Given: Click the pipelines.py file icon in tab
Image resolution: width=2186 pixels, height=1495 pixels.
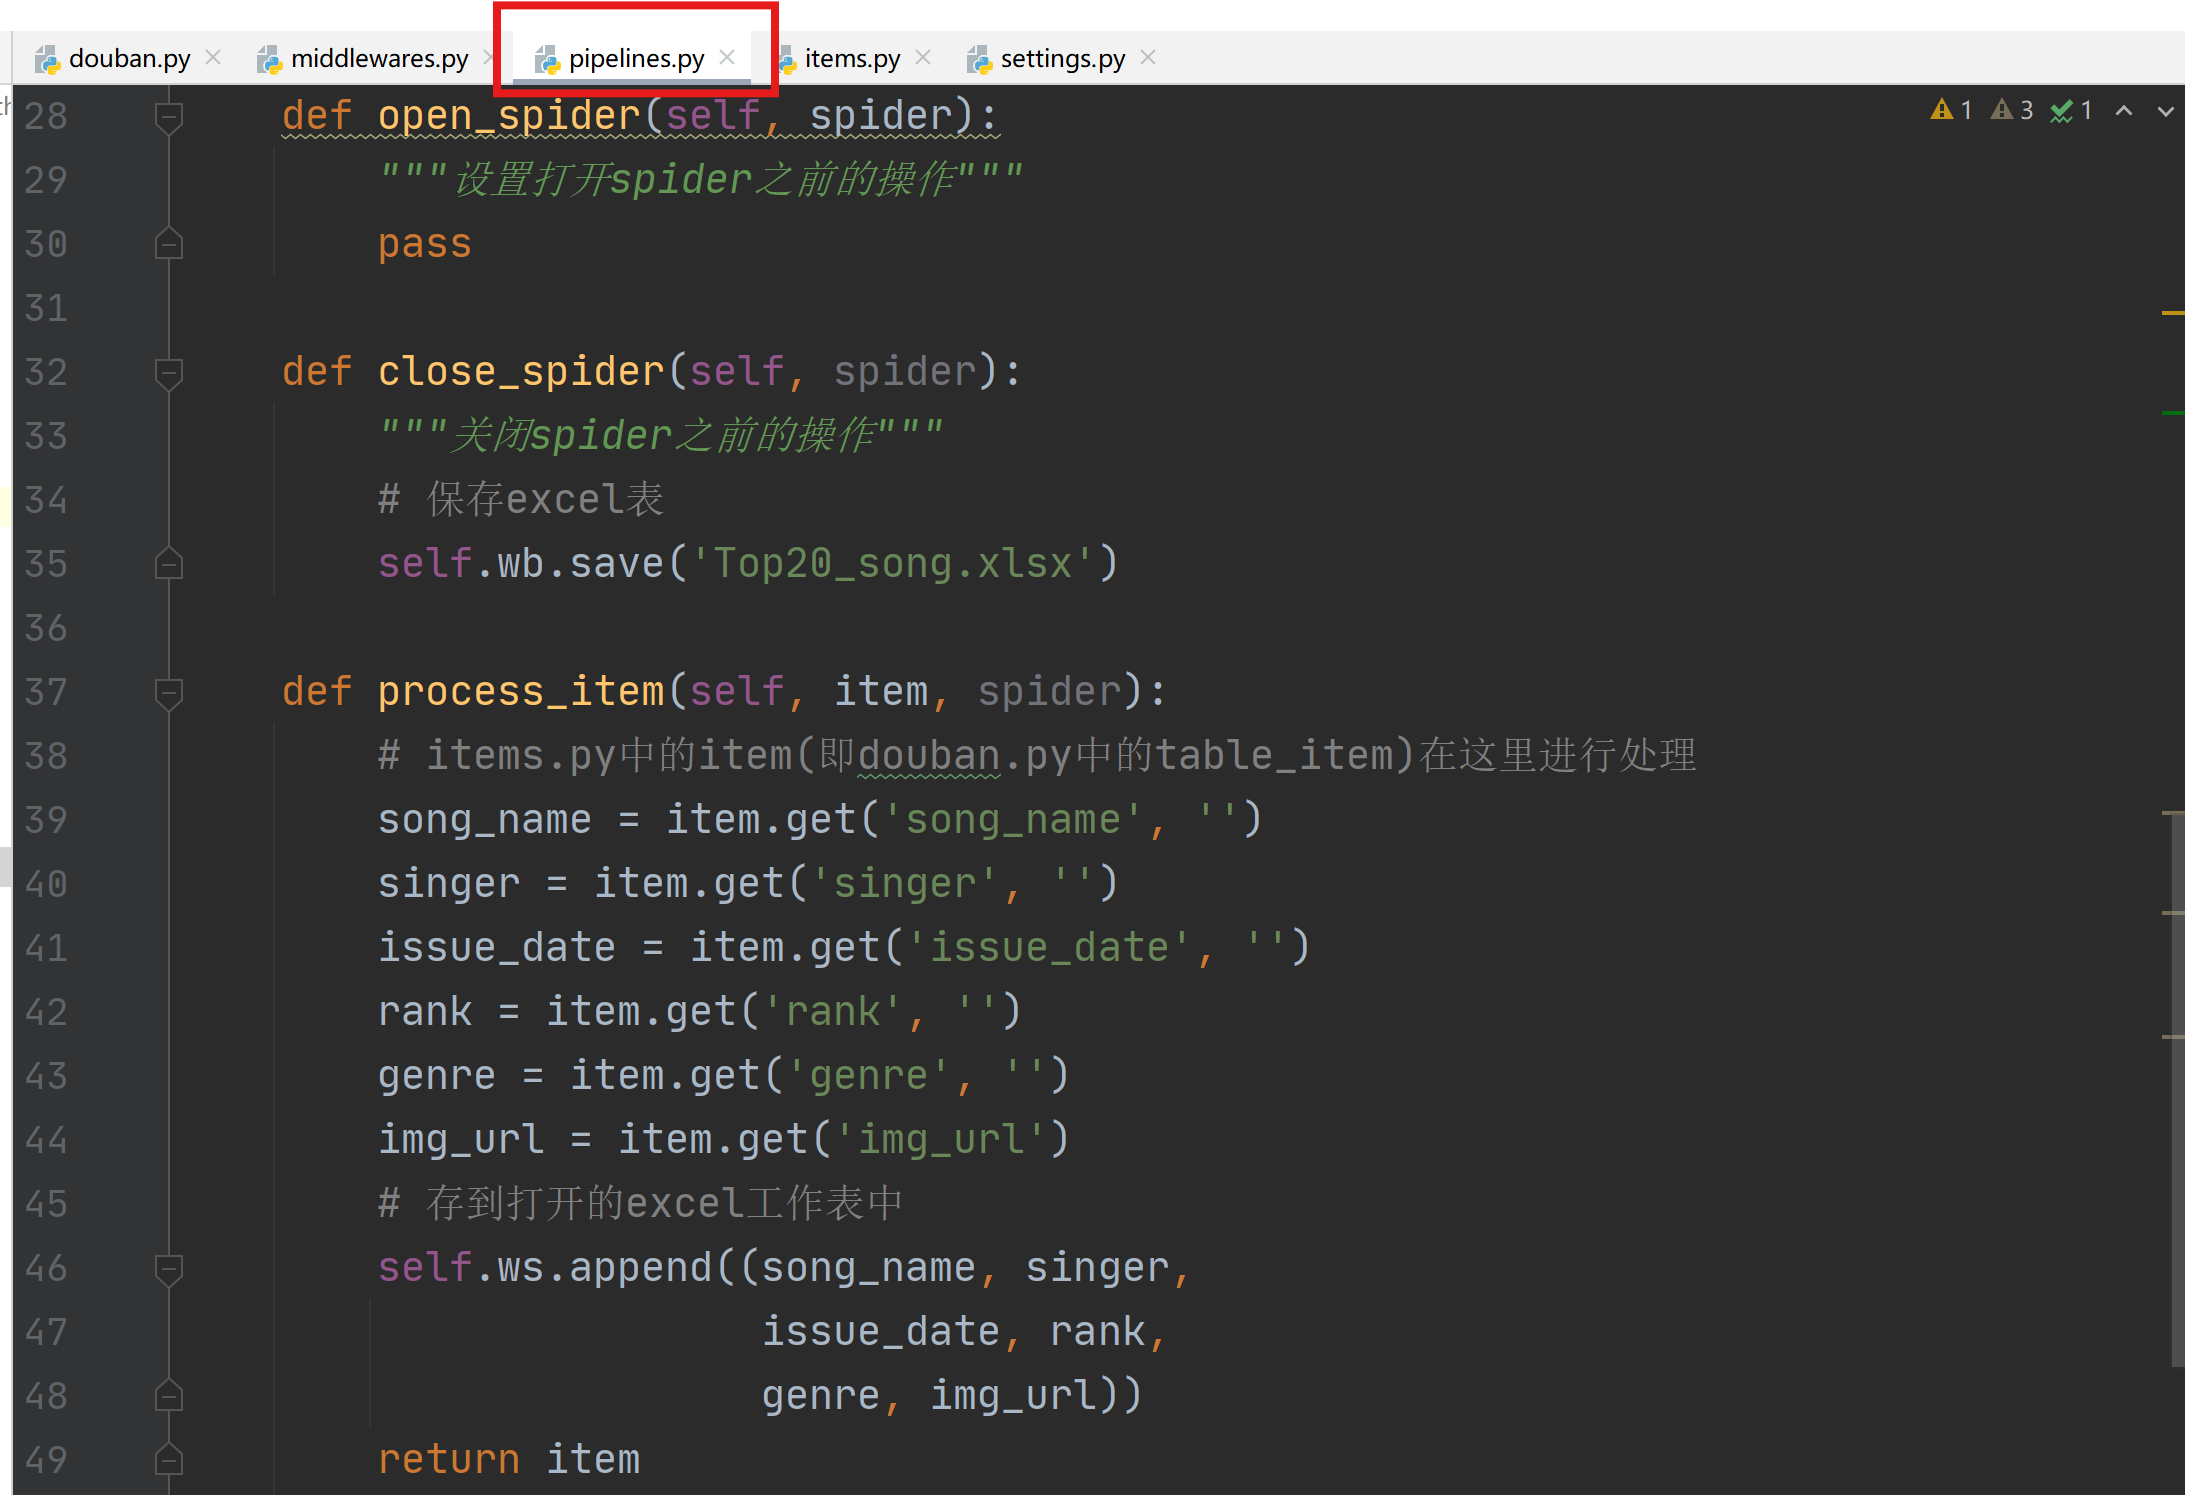Looking at the screenshot, I should [x=547, y=60].
